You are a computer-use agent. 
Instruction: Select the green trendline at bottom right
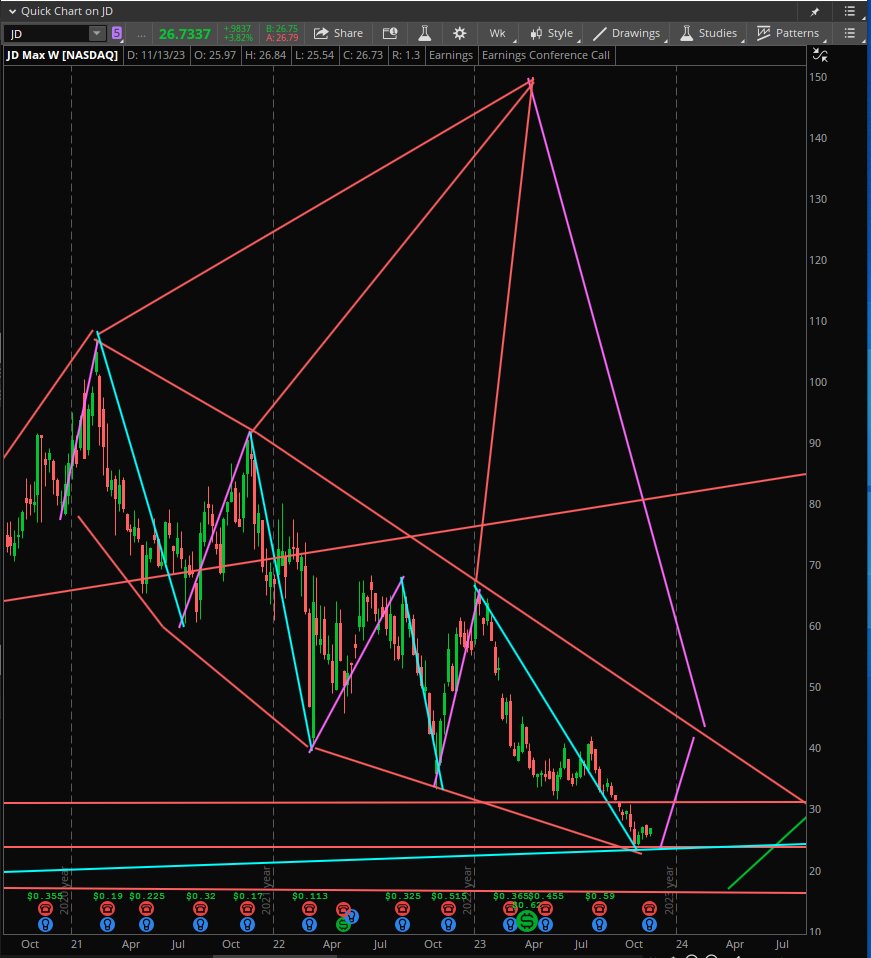[767, 853]
